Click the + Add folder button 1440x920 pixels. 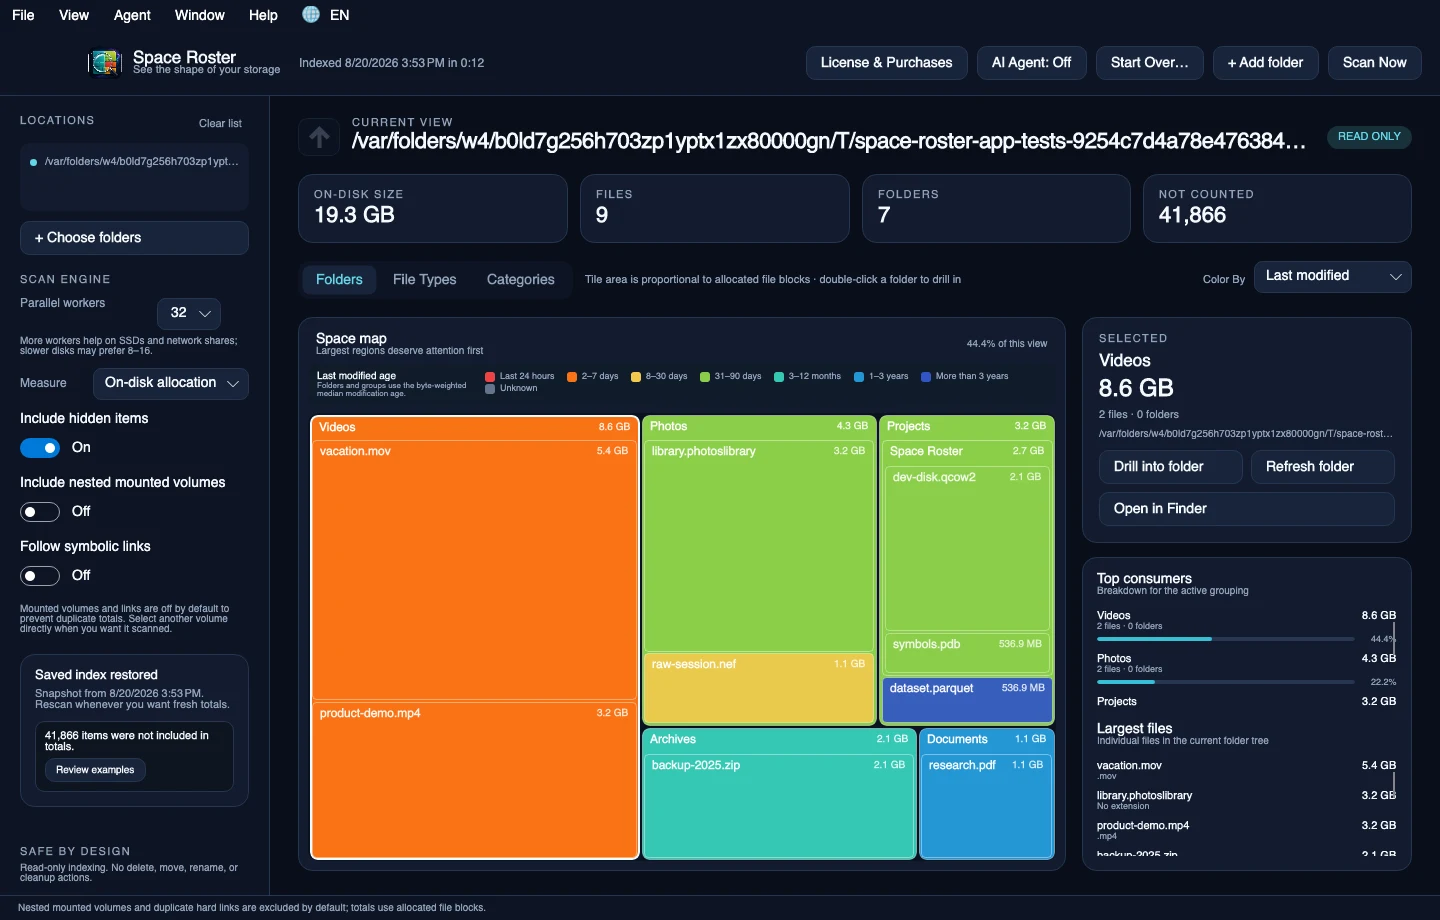pos(1265,62)
